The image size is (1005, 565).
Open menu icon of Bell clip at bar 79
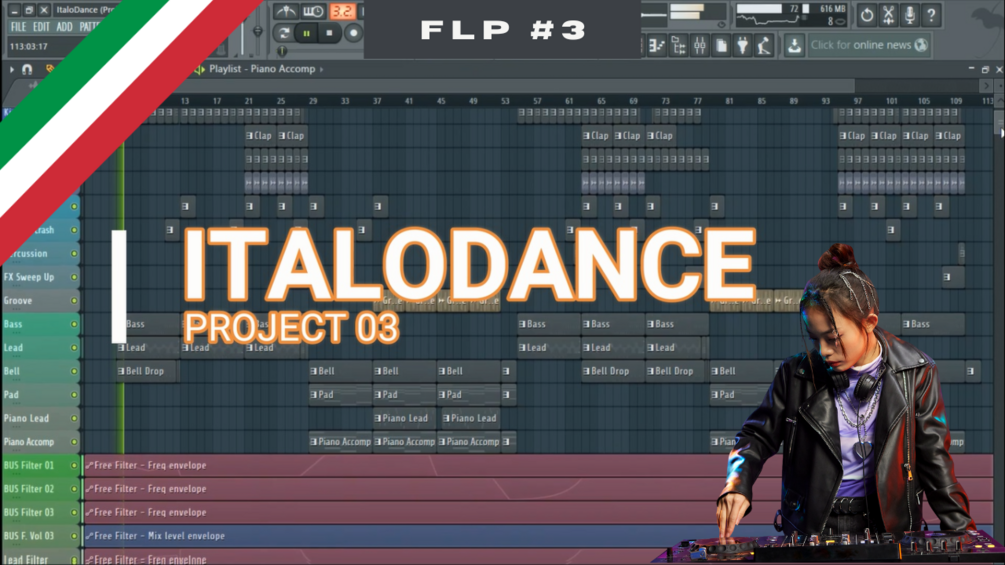715,371
